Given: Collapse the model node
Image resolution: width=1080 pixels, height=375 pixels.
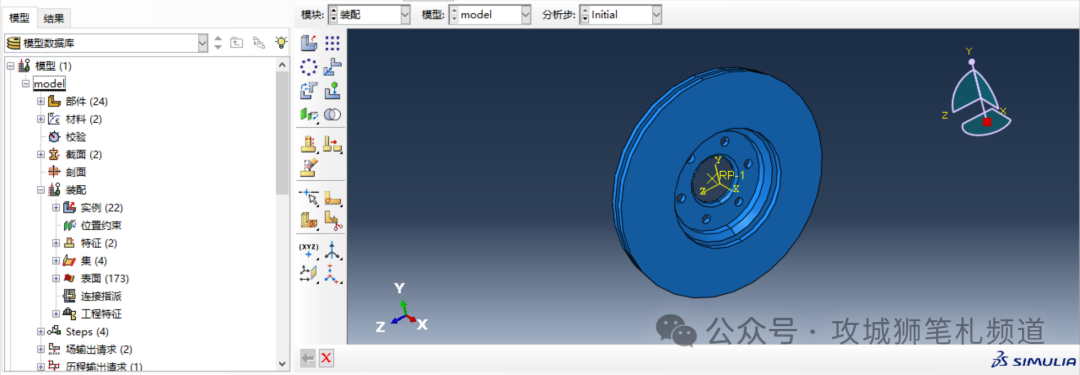Looking at the screenshot, I should 25,83.
